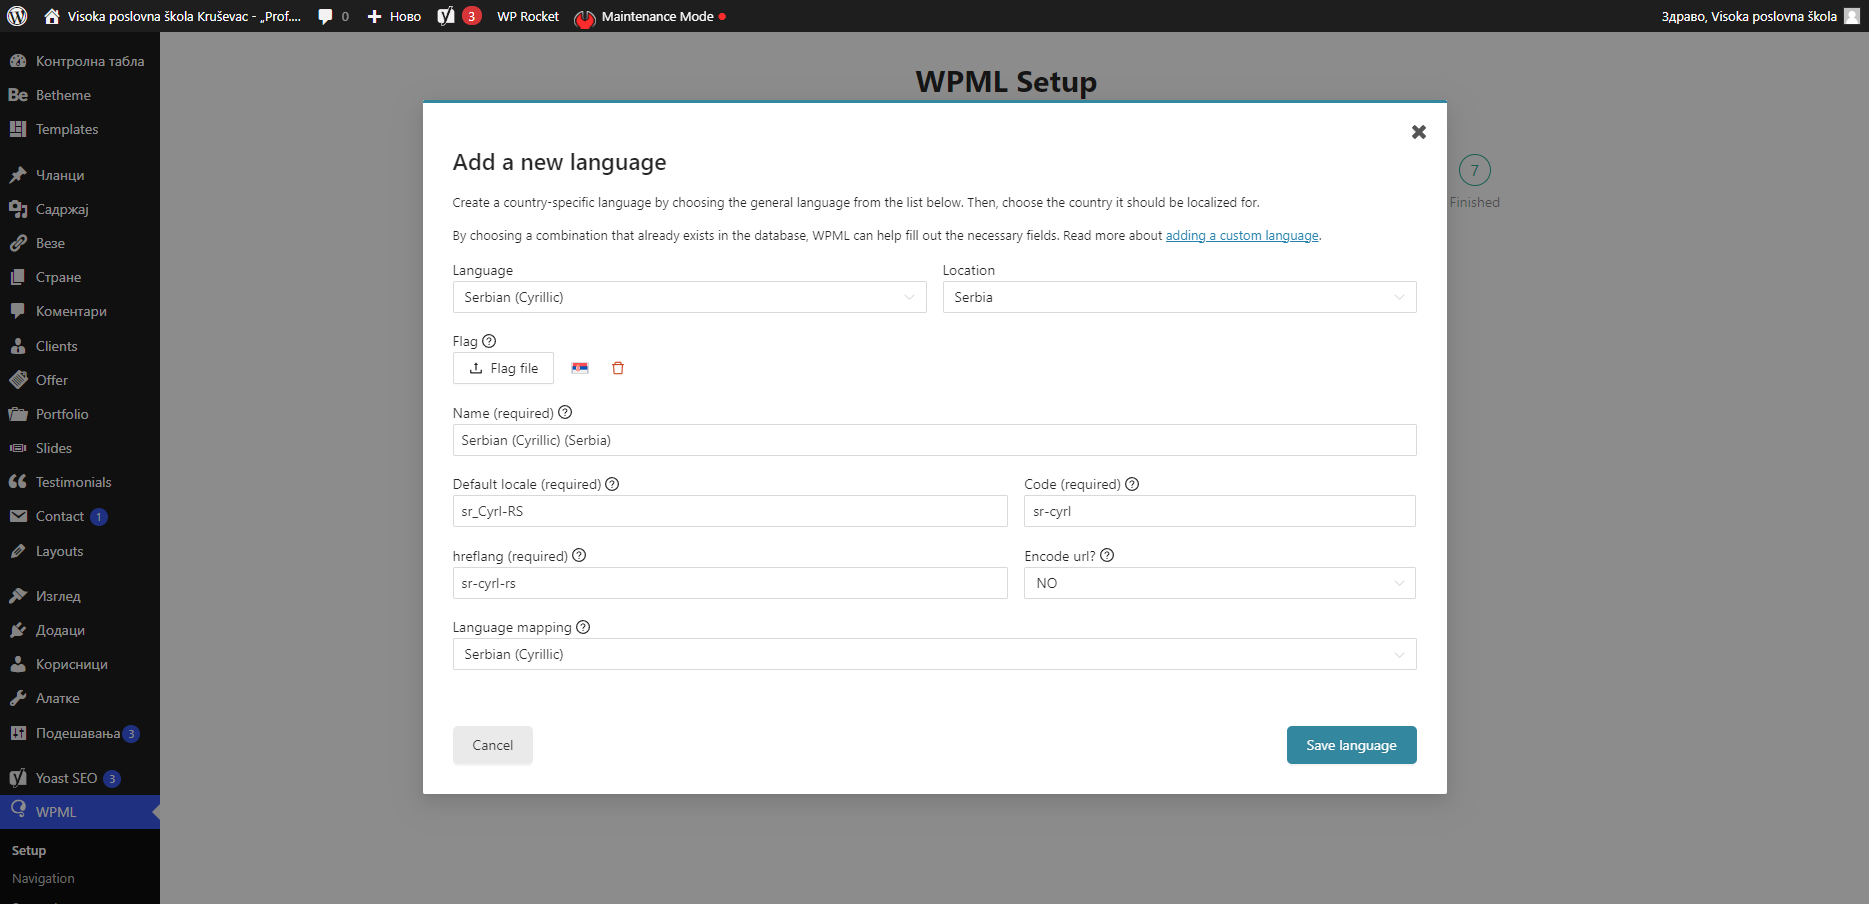The height and width of the screenshot is (904, 1869).
Task: Click step 7 Finished wizard marker
Action: 1474,171
